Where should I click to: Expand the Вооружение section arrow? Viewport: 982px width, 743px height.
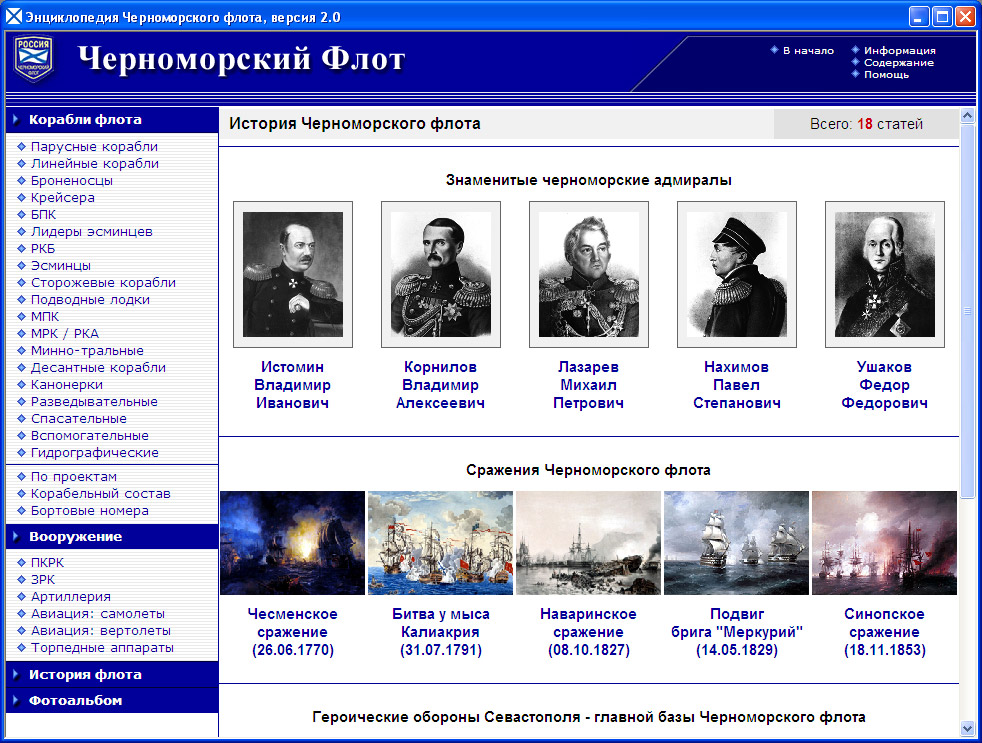tap(16, 537)
